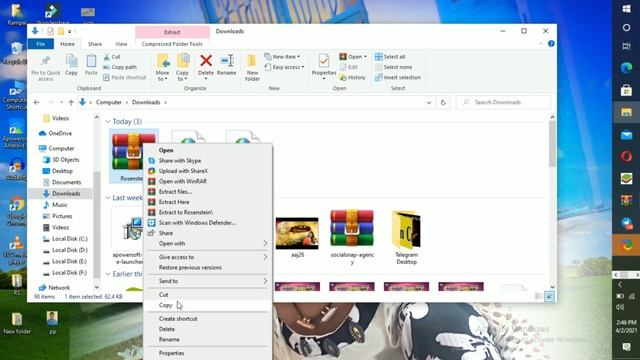640x360 pixels.
Task: Open Microsoft Edge from the taskbar
Action: coord(627,68)
